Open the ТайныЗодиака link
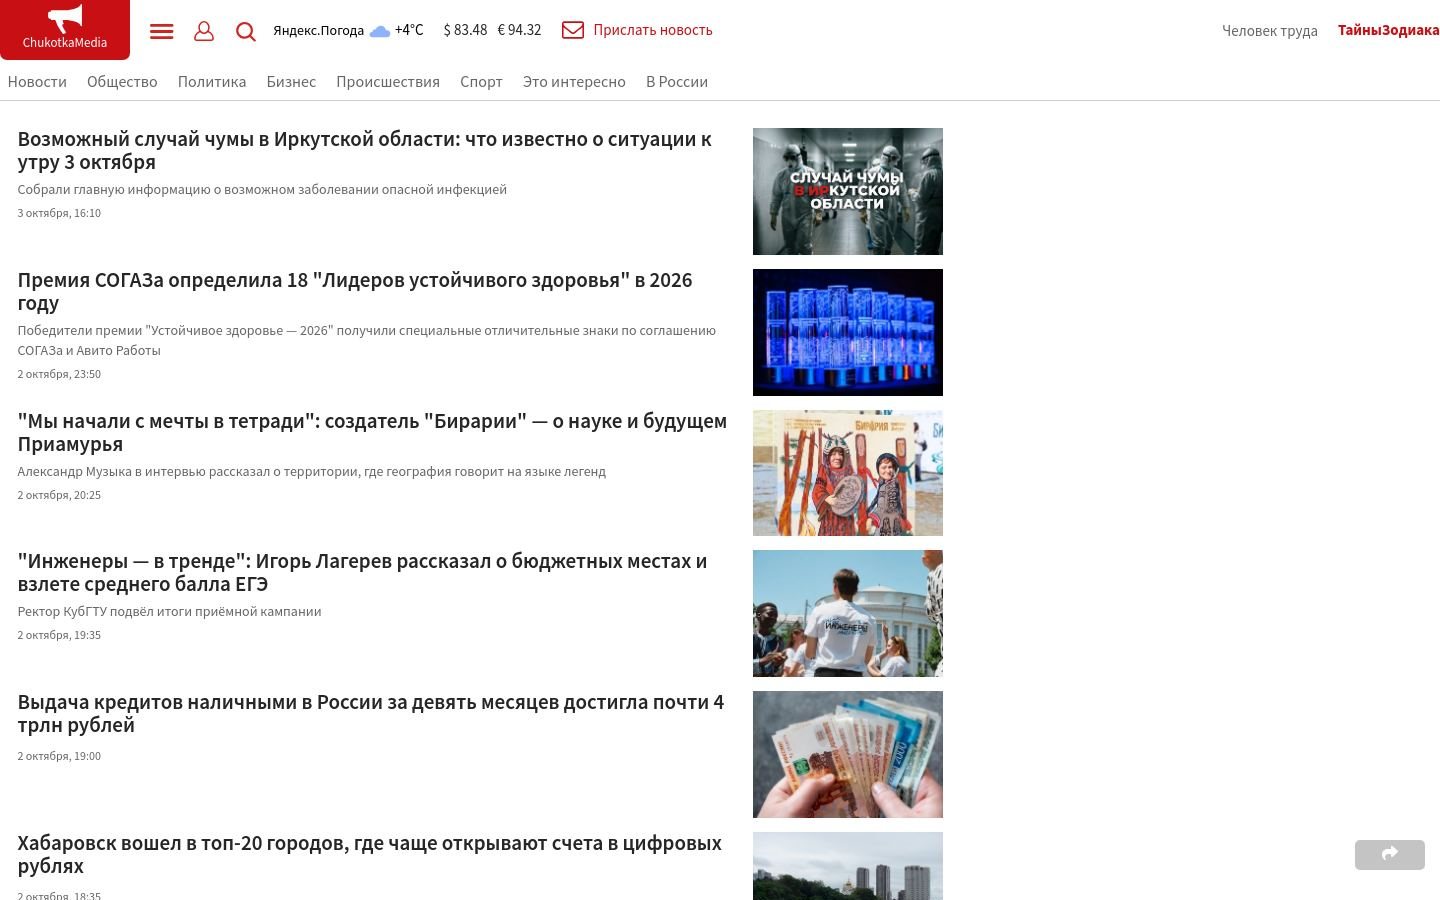Viewport: 1440px width, 900px height. [1389, 30]
